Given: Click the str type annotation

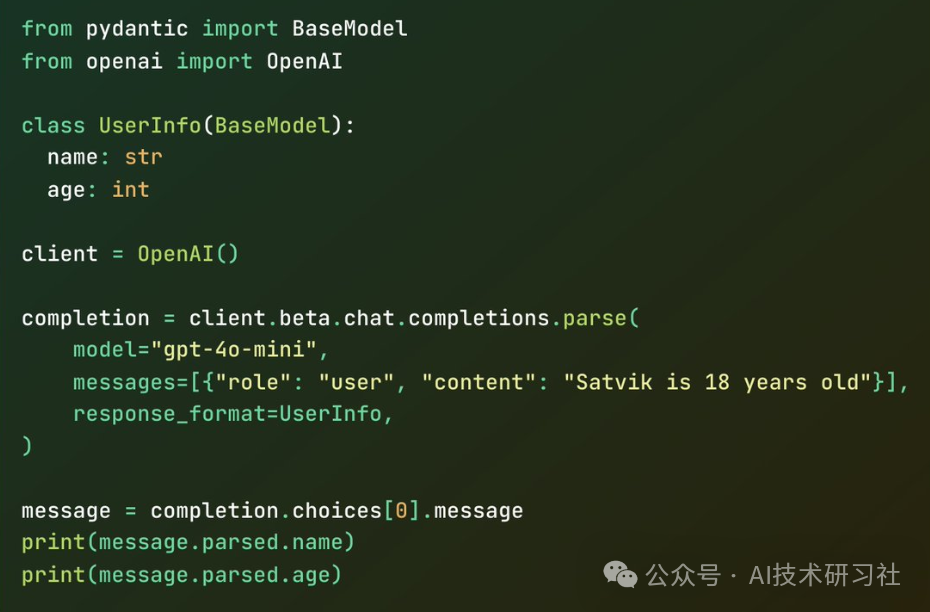Looking at the screenshot, I should pyautogui.click(x=143, y=157).
